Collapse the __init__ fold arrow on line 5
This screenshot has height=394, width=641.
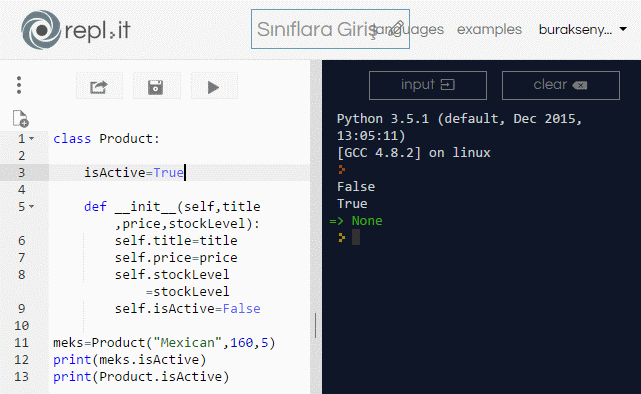click(x=31, y=206)
